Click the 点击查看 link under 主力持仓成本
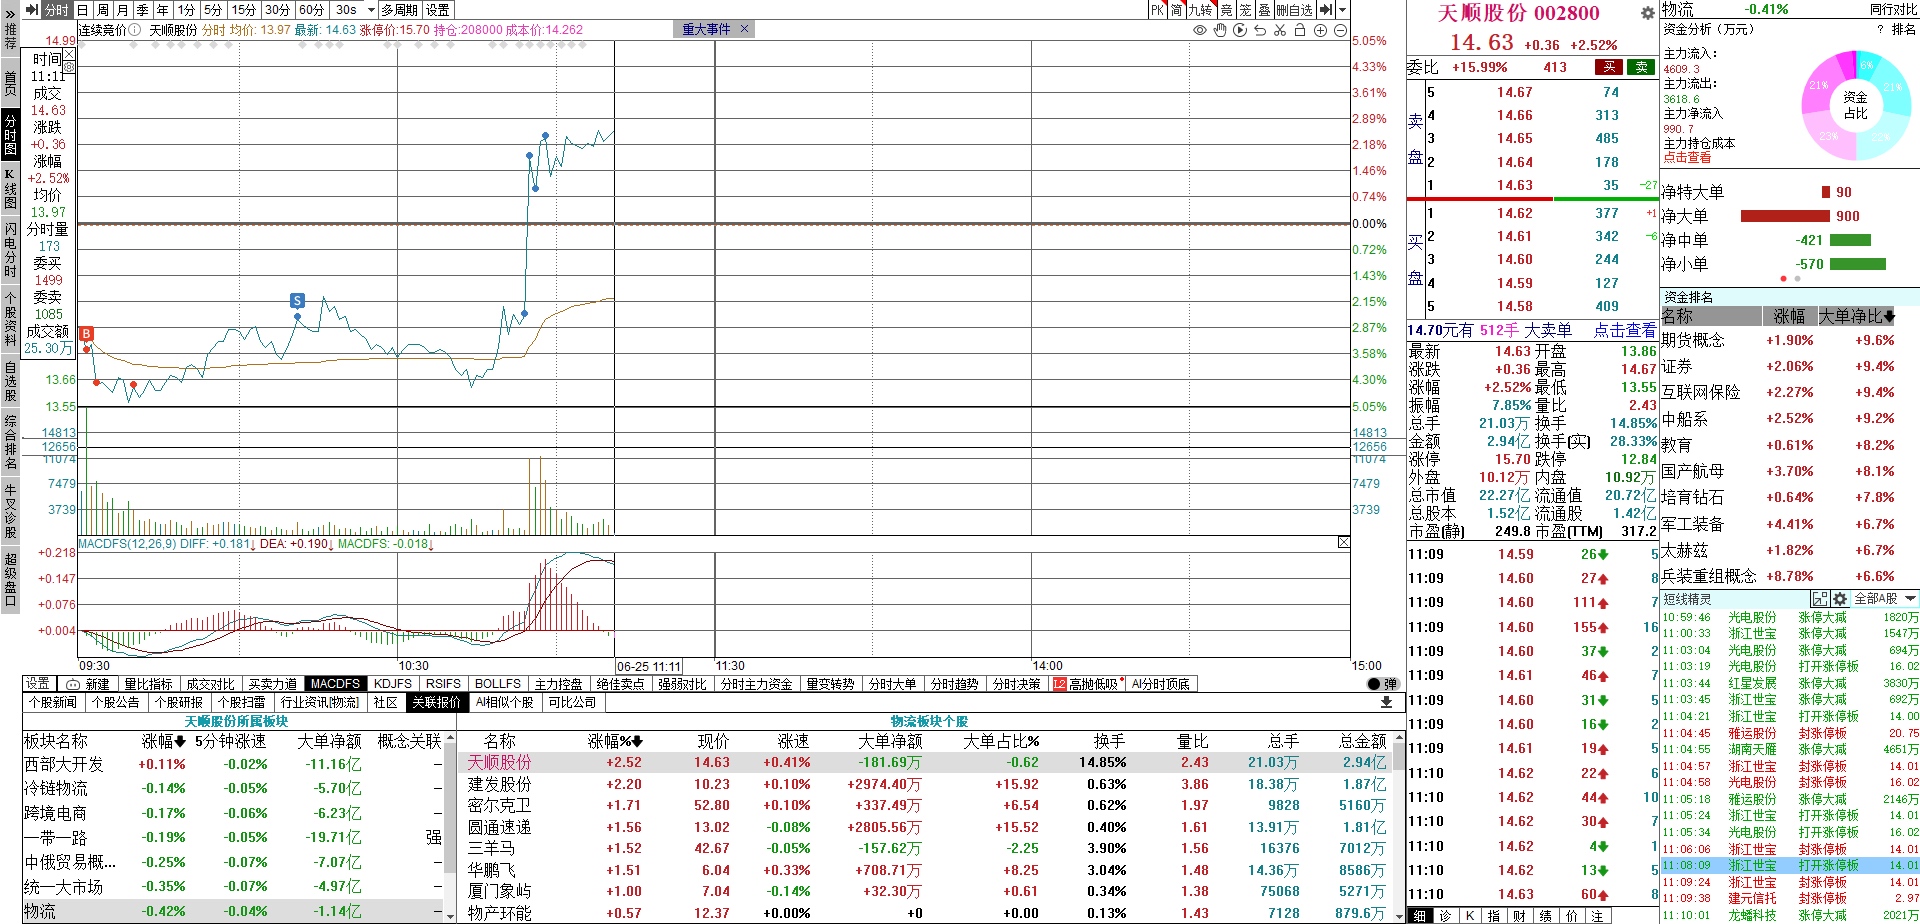This screenshot has width=1920, height=924. (x=1687, y=158)
